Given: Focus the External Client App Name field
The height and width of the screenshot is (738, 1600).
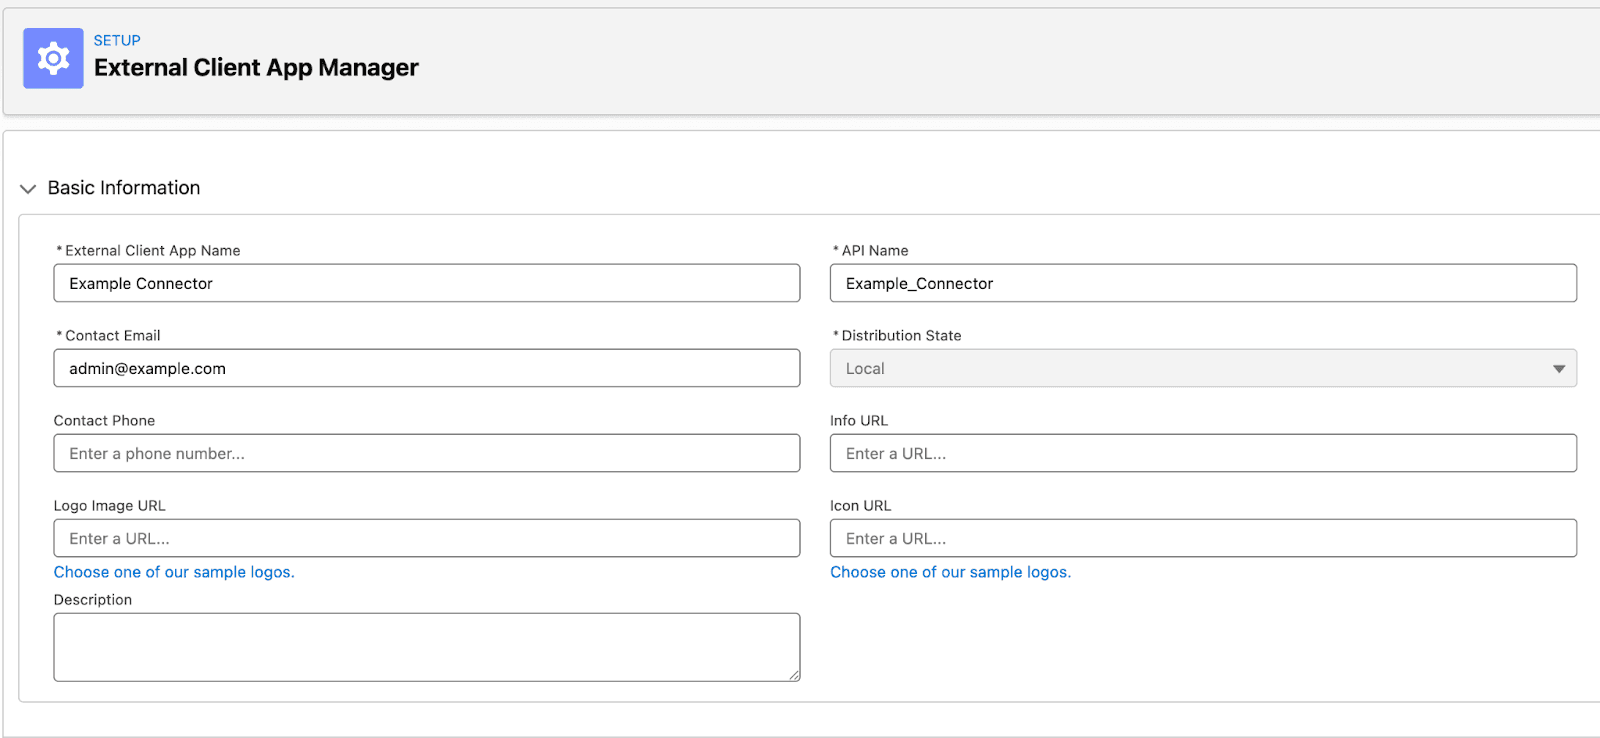Looking at the screenshot, I should pyautogui.click(x=426, y=284).
